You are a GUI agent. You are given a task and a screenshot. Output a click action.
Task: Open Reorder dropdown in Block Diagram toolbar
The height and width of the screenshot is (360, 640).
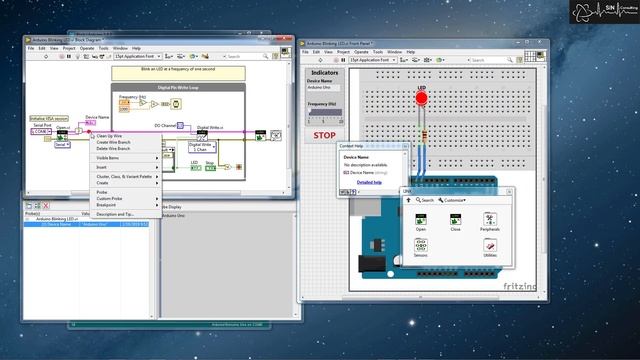click(x=193, y=56)
